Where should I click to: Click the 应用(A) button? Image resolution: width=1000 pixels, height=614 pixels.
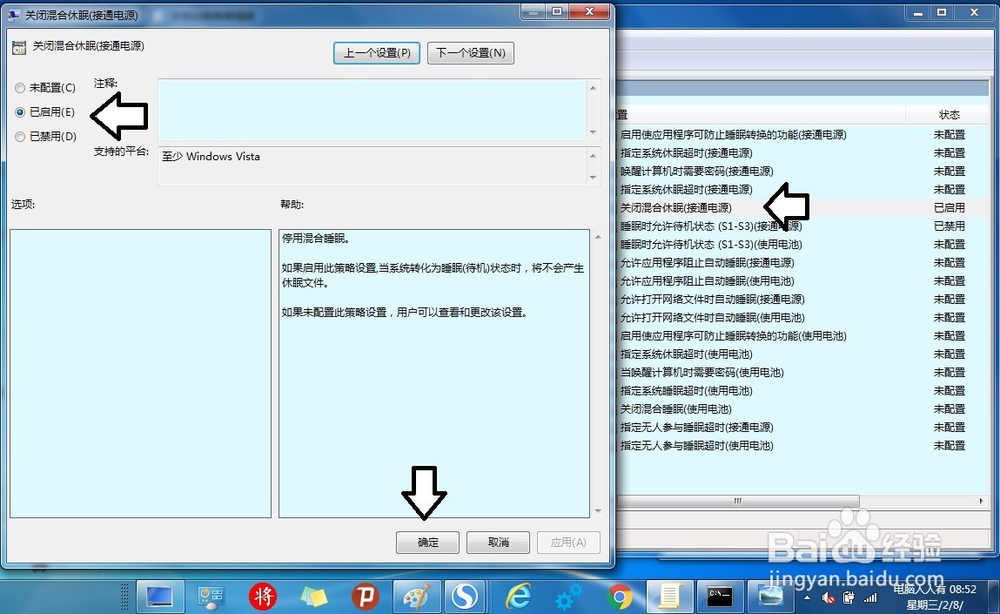[568, 542]
